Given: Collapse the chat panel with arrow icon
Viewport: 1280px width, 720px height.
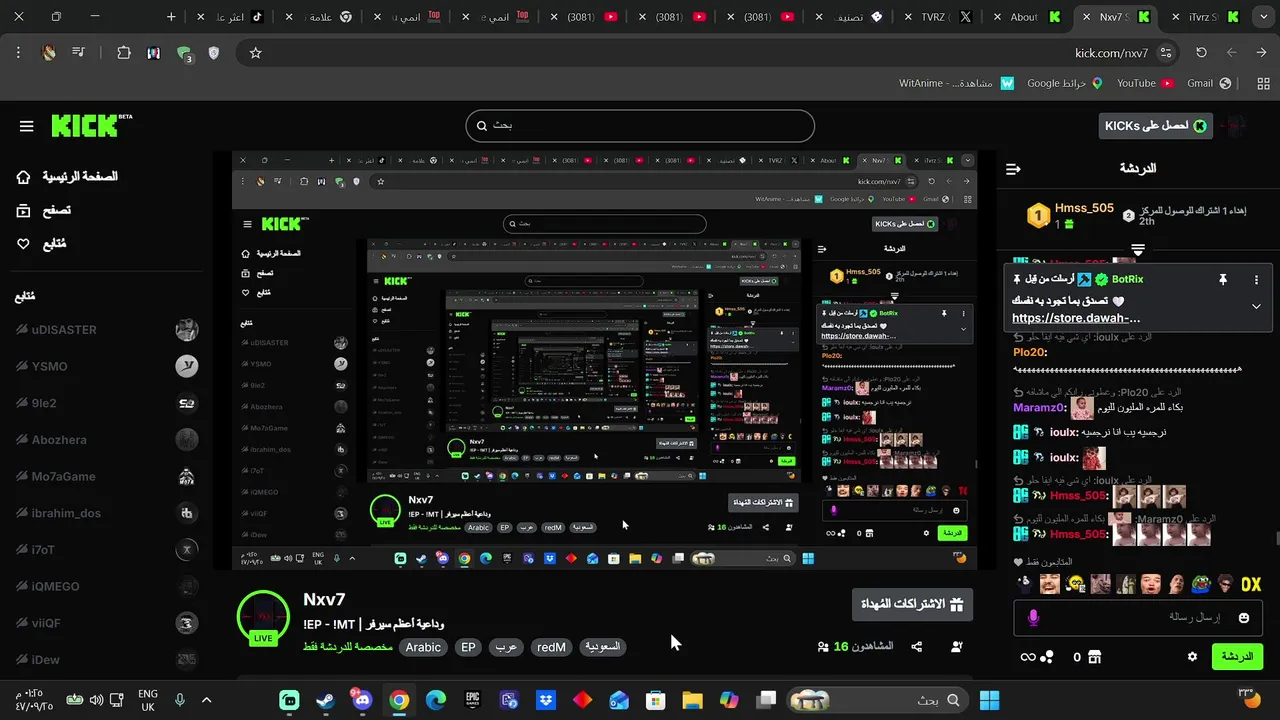Looking at the screenshot, I should pos(1013,169).
